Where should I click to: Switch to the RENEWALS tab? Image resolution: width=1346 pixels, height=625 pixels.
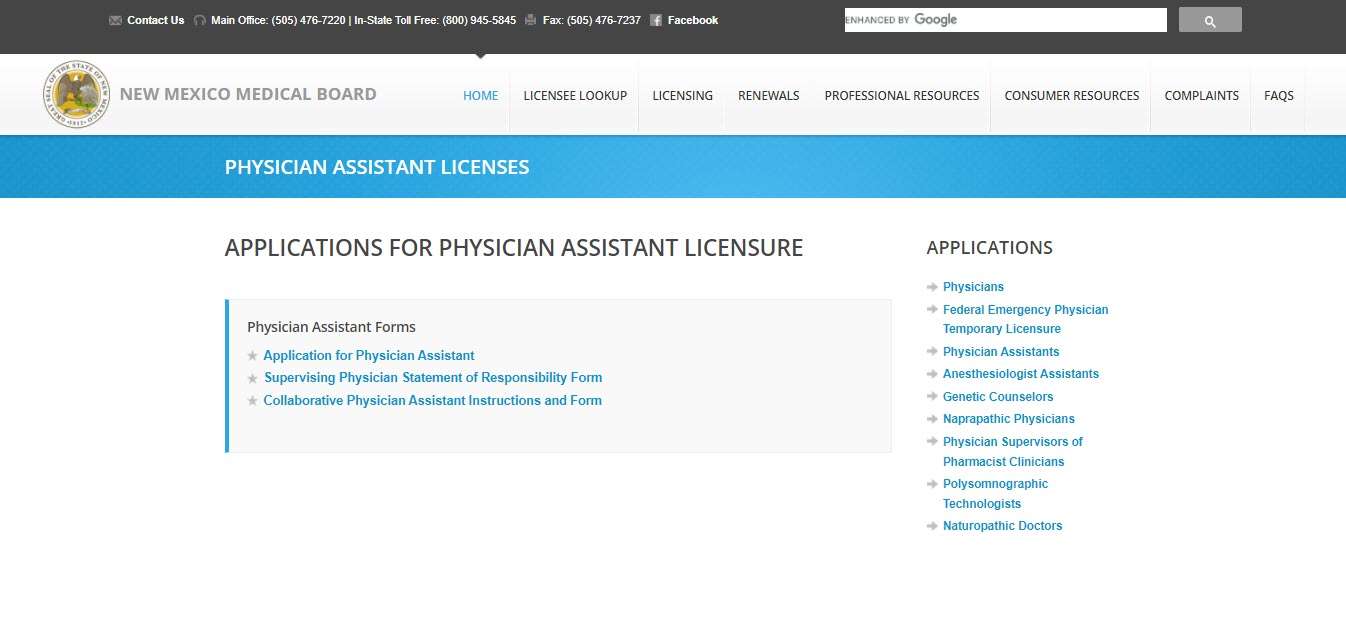coord(768,95)
